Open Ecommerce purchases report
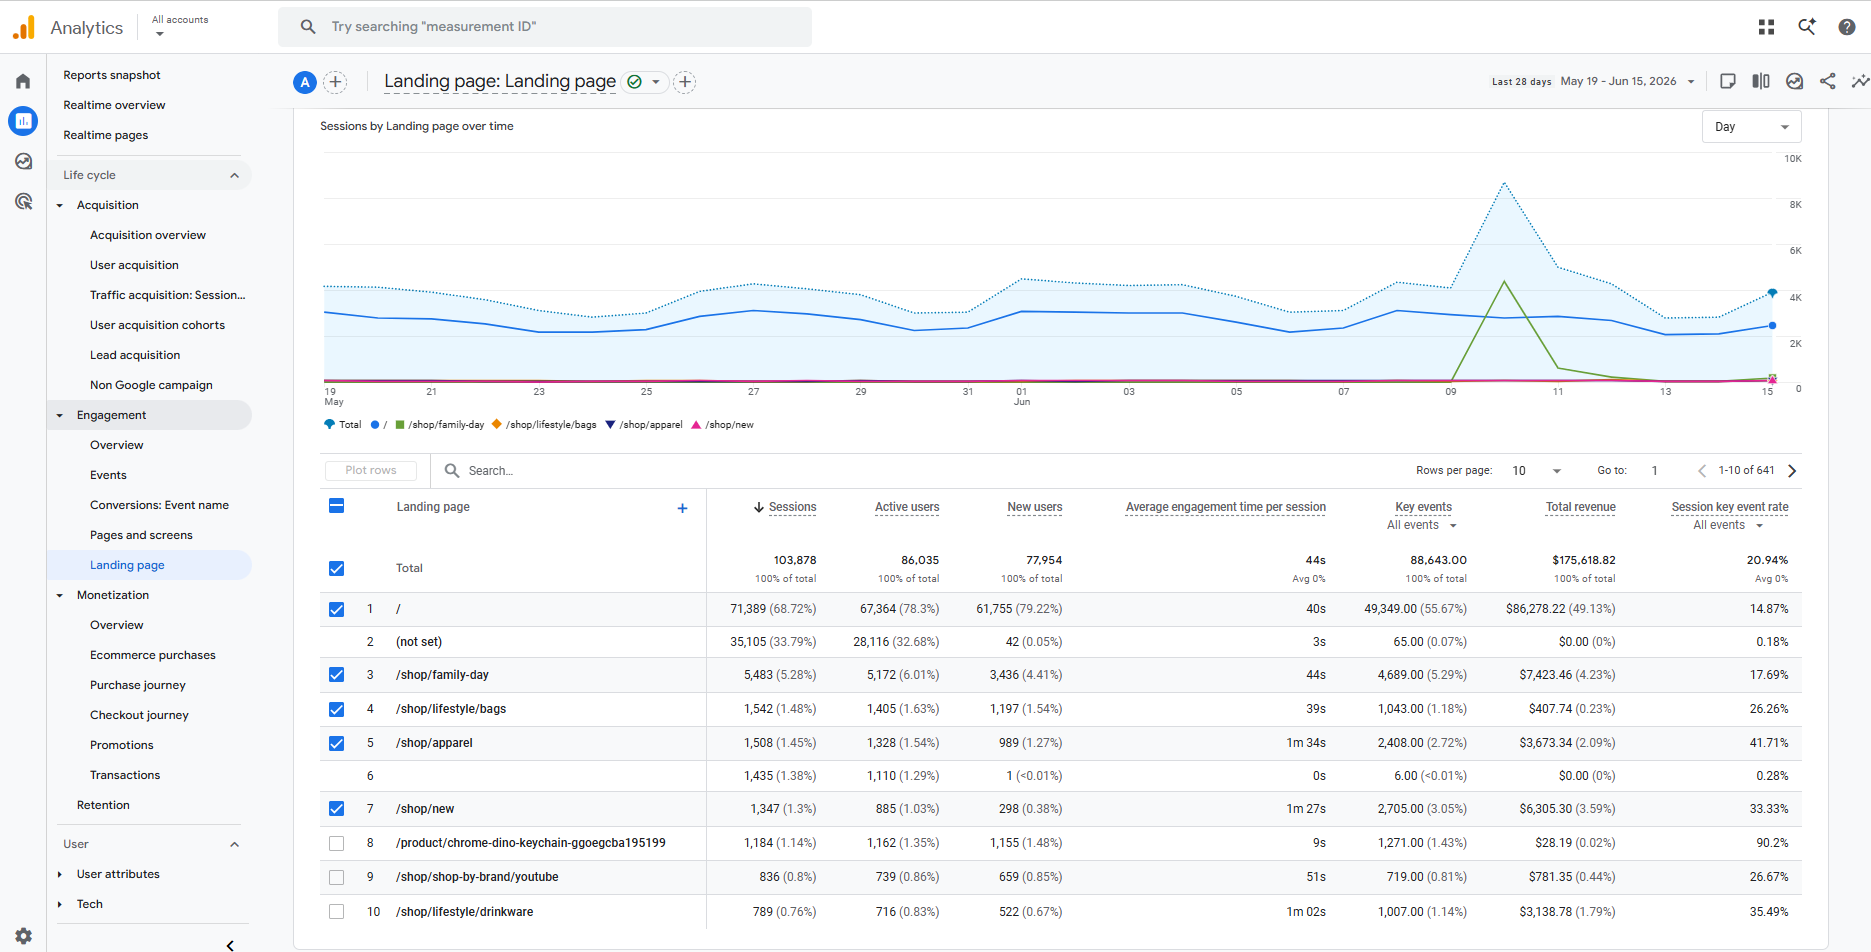 coord(153,655)
